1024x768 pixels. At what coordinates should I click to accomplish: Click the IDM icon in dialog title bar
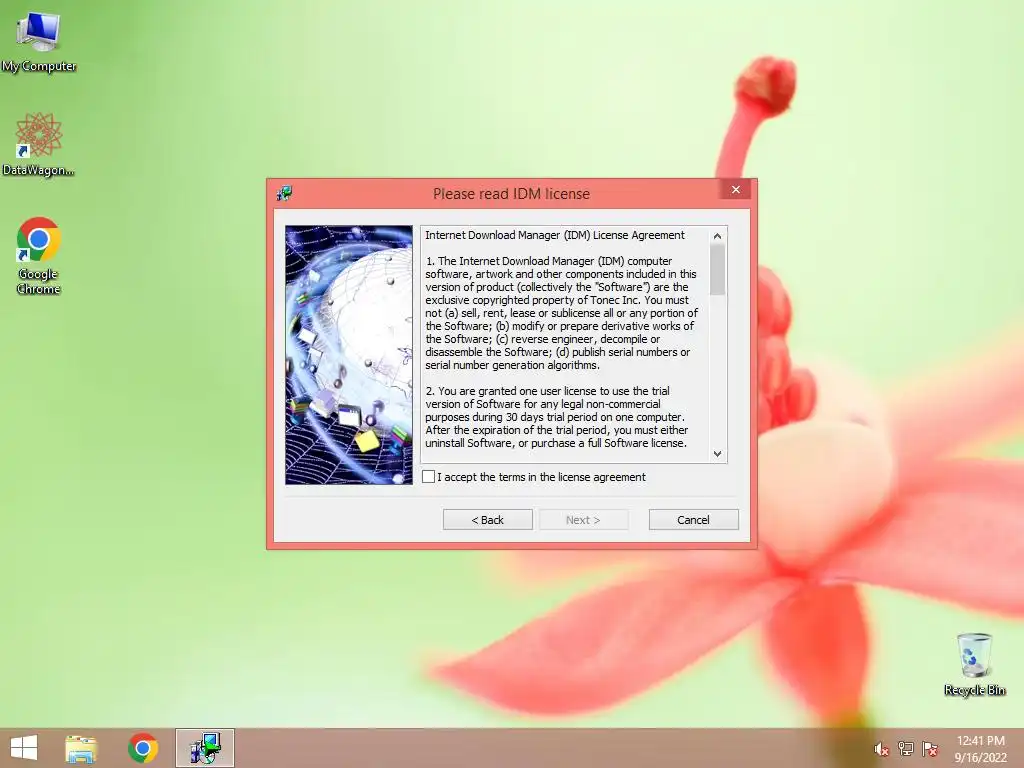284,193
